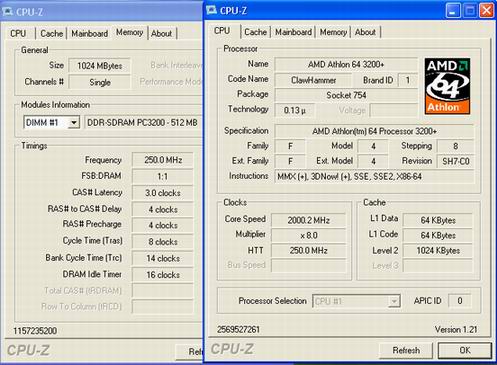Image resolution: width=497 pixels, height=365 pixels.
Task: Click the Level 2 cache value 1024 KBytes
Action: [x=438, y=251]
